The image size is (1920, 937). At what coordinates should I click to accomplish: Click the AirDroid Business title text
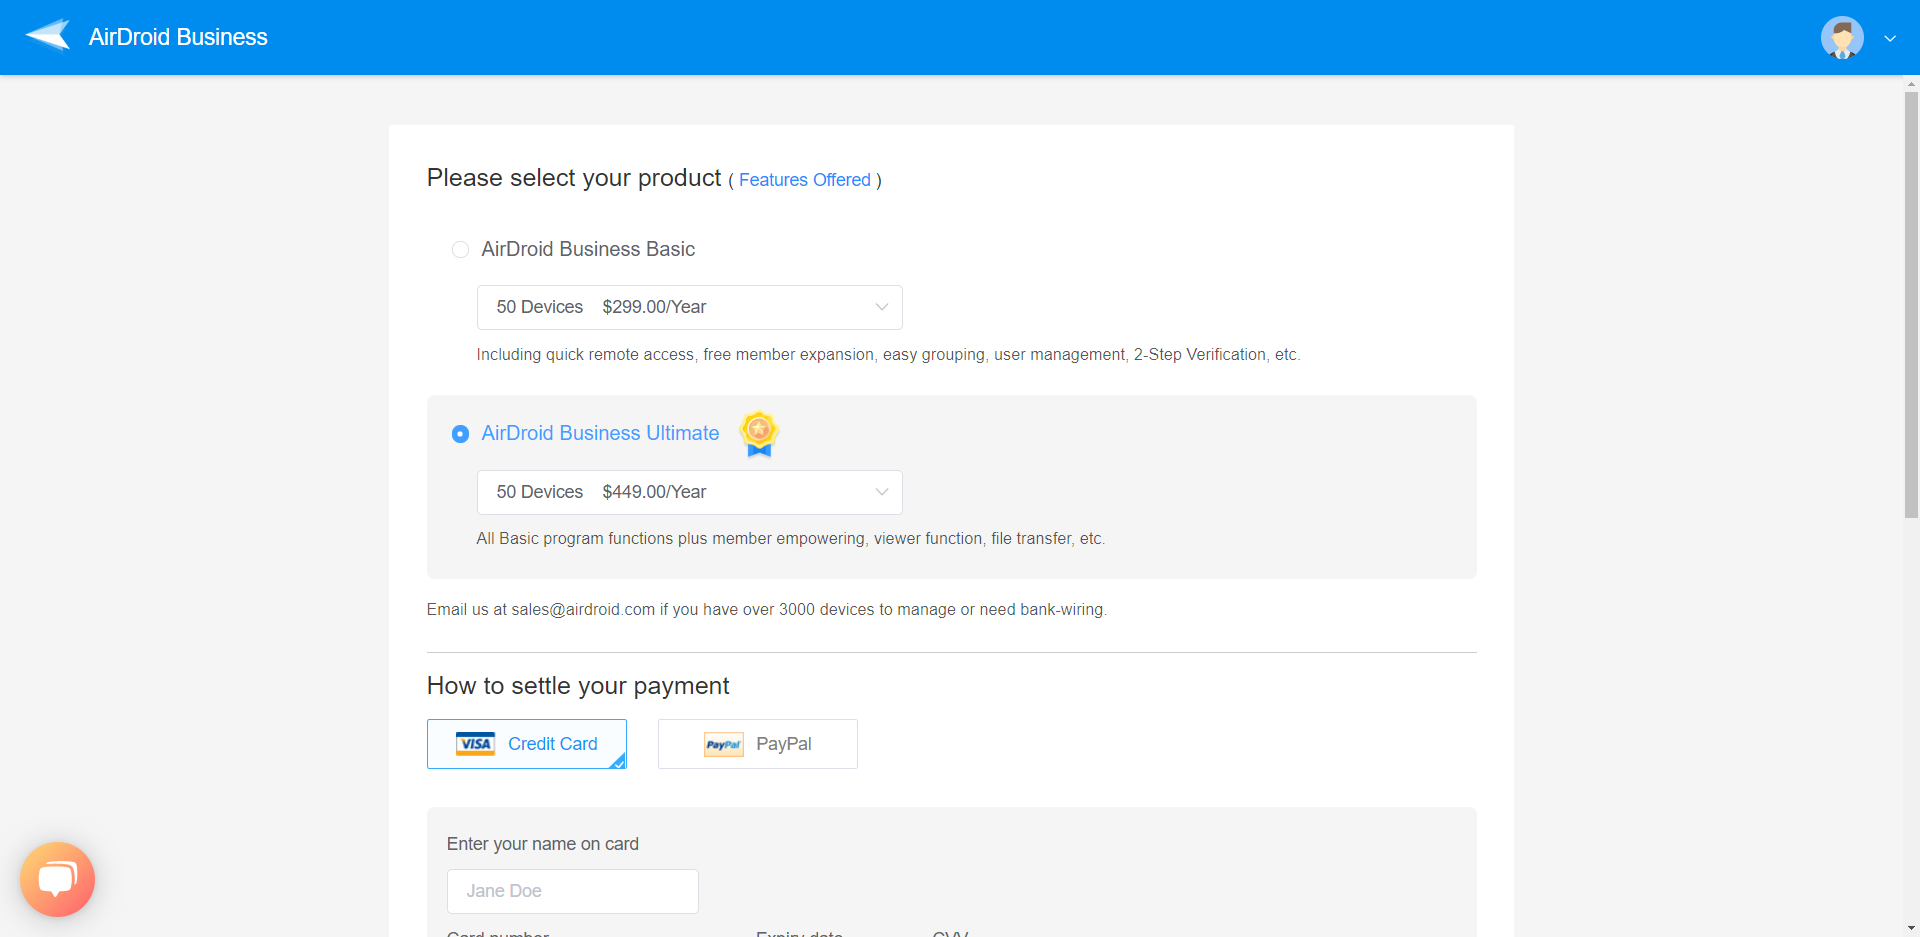coord(178,37)
